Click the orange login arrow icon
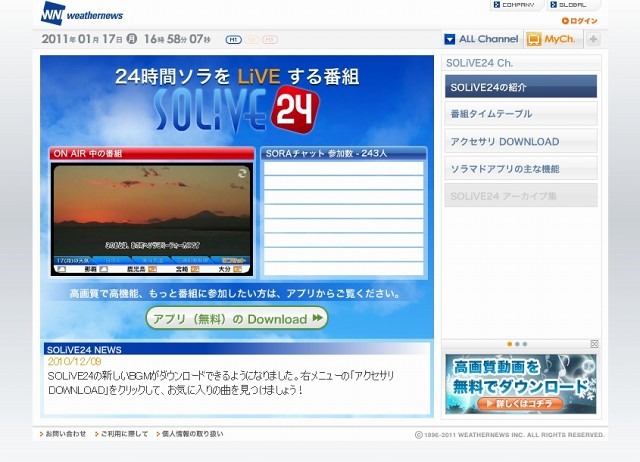The height and width of the screenshot is (462, 640). coord(565,21)
